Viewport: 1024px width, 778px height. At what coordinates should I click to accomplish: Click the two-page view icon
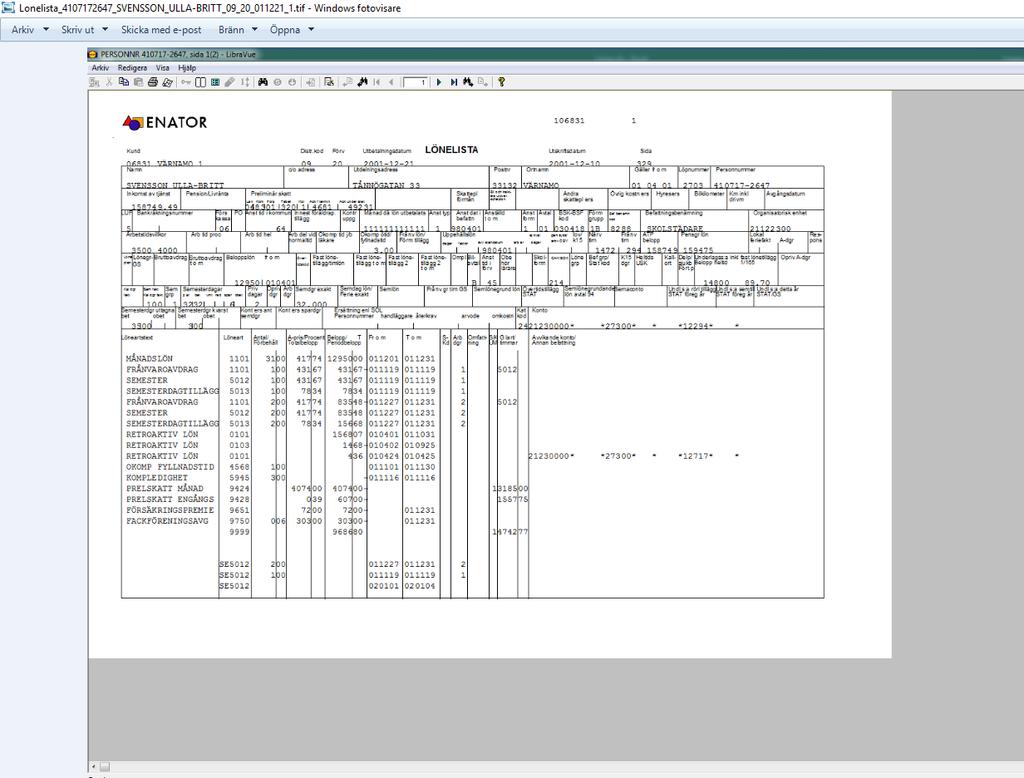point(200,82)
